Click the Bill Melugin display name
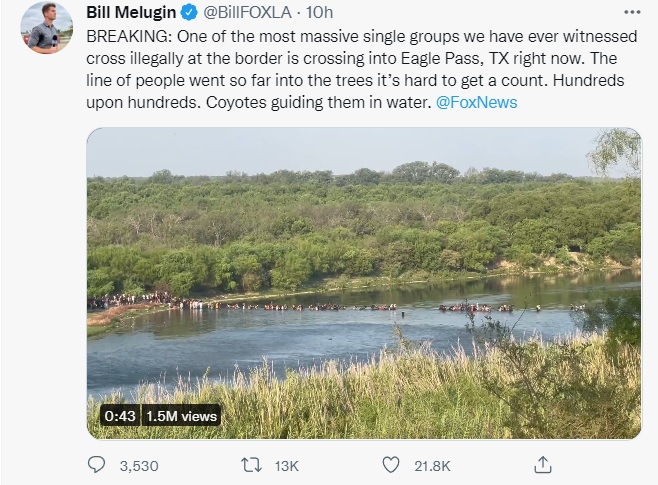The image size is (658, 485). [131, 13]
